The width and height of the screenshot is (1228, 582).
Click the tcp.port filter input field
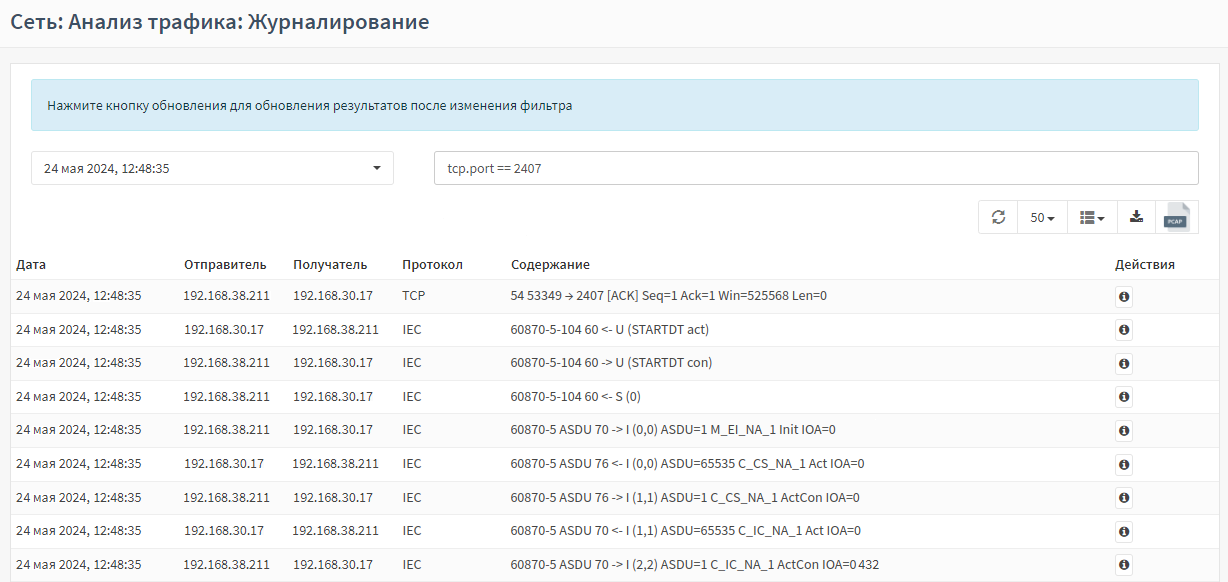815,169
